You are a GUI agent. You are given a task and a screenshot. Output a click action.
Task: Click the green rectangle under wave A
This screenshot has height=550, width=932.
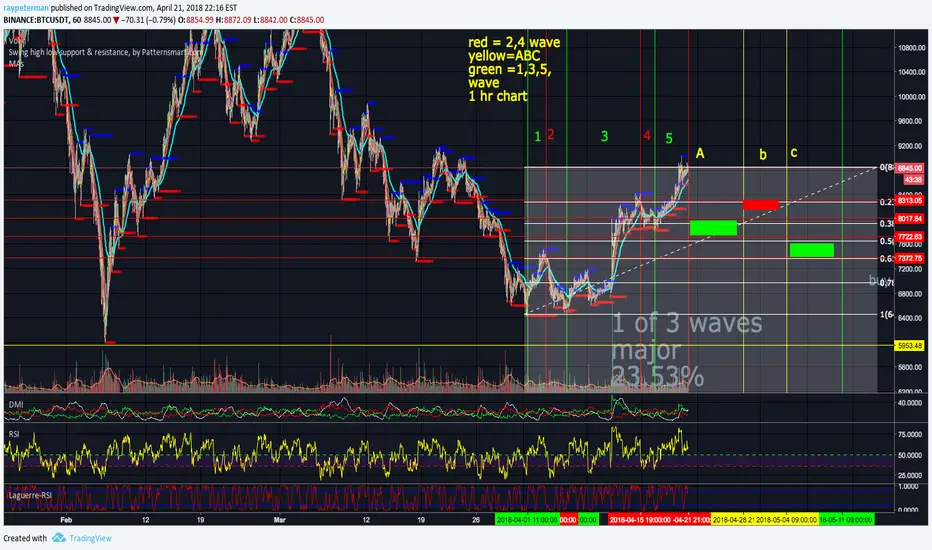pyautogui.click(x=713, y=228)
